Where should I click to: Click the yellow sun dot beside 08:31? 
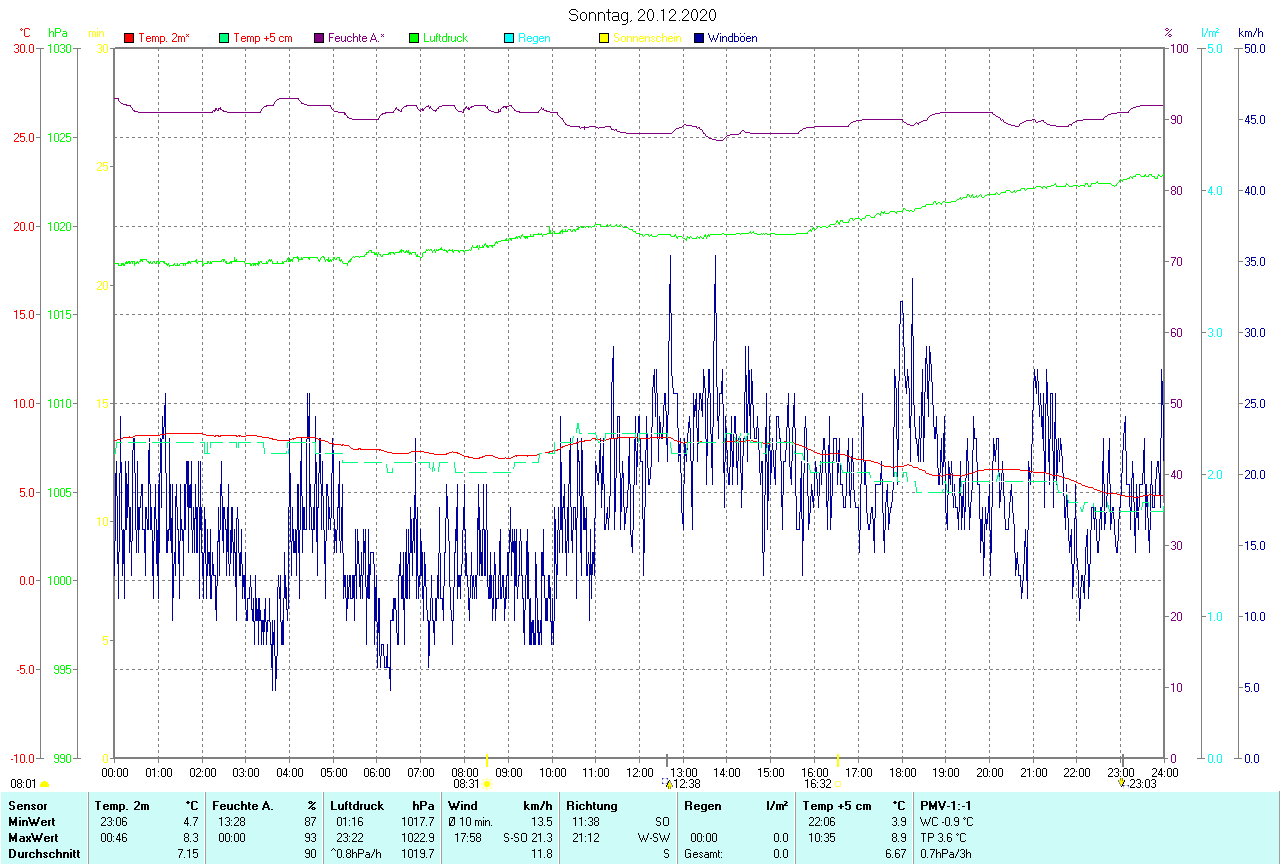point(486,785)
